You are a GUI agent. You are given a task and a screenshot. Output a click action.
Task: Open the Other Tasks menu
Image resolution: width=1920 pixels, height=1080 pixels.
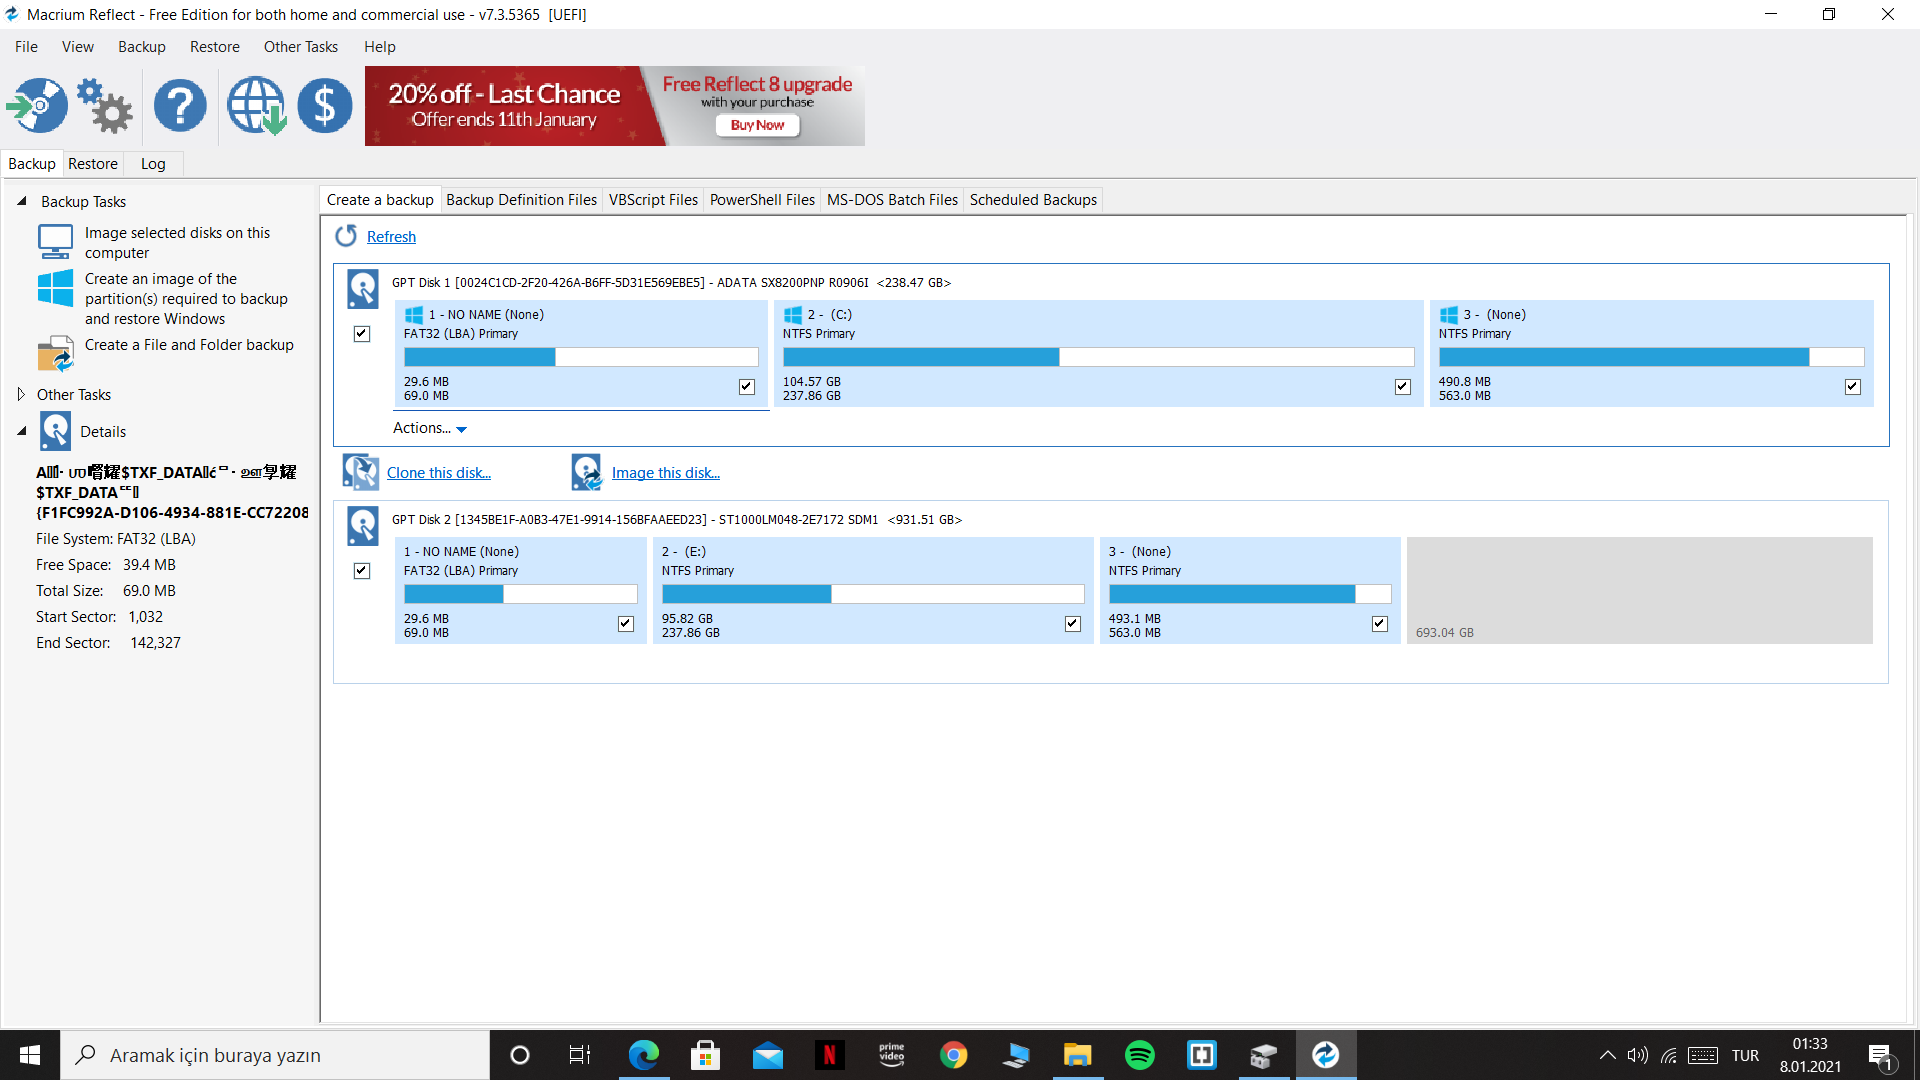coord(300,47)
